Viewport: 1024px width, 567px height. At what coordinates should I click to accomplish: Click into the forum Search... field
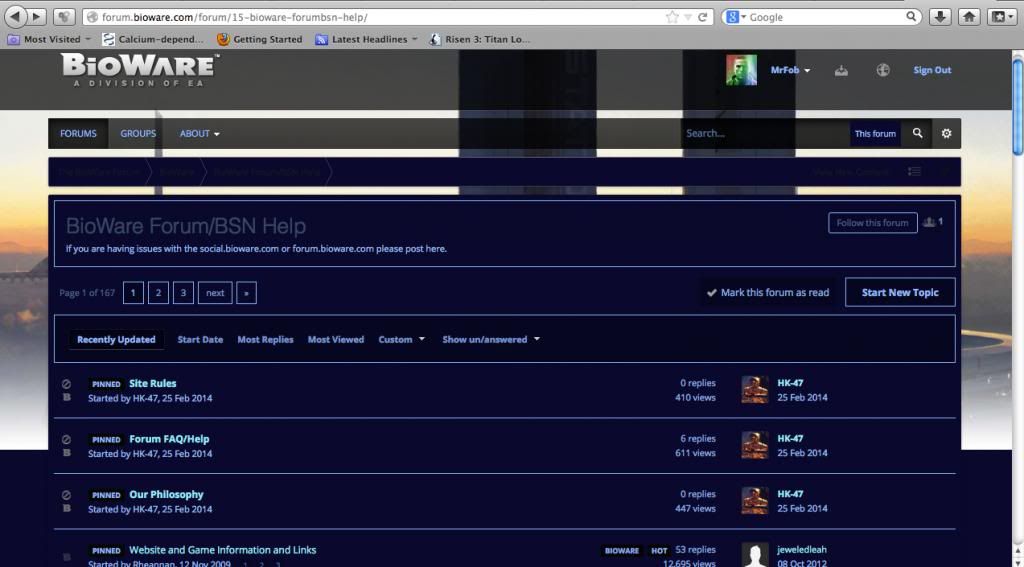click(x=764, y=133)
